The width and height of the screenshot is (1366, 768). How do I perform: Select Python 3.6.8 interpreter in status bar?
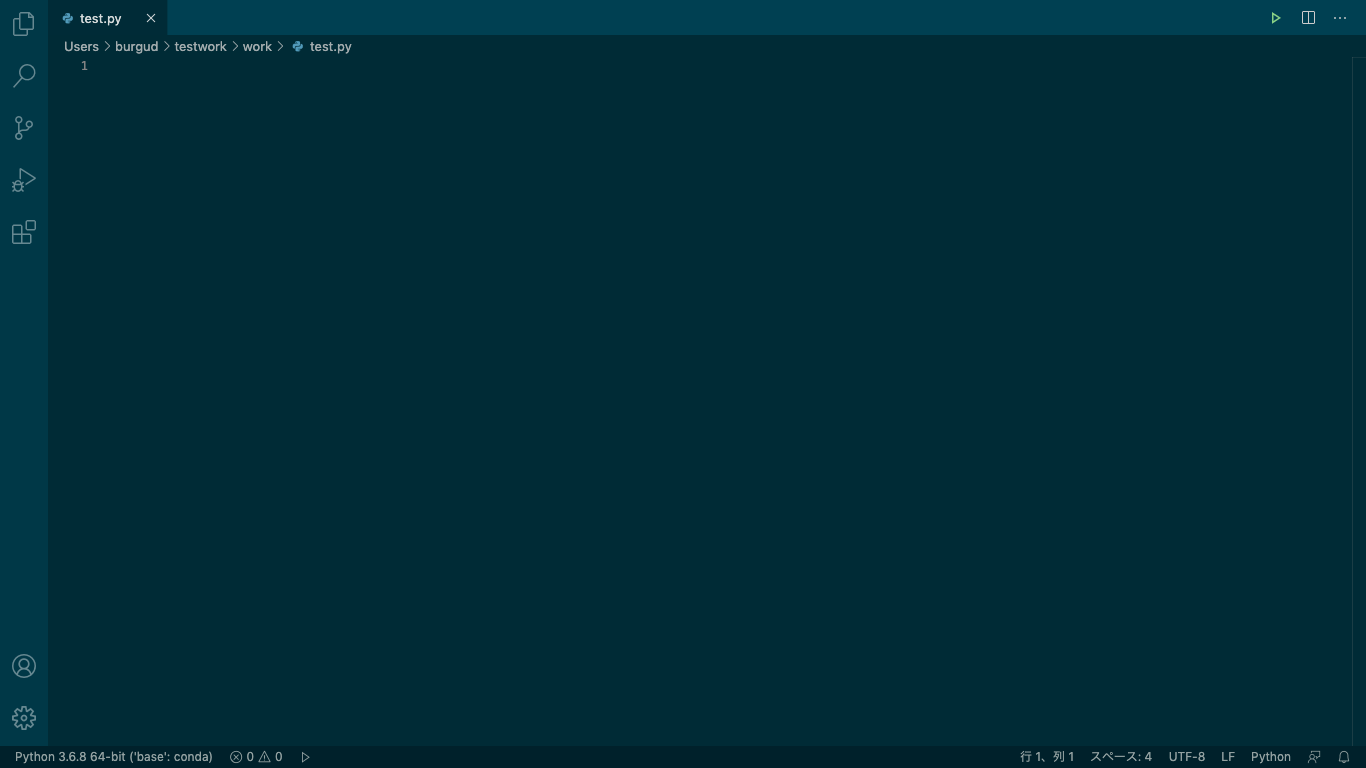[x=114, y=757]
